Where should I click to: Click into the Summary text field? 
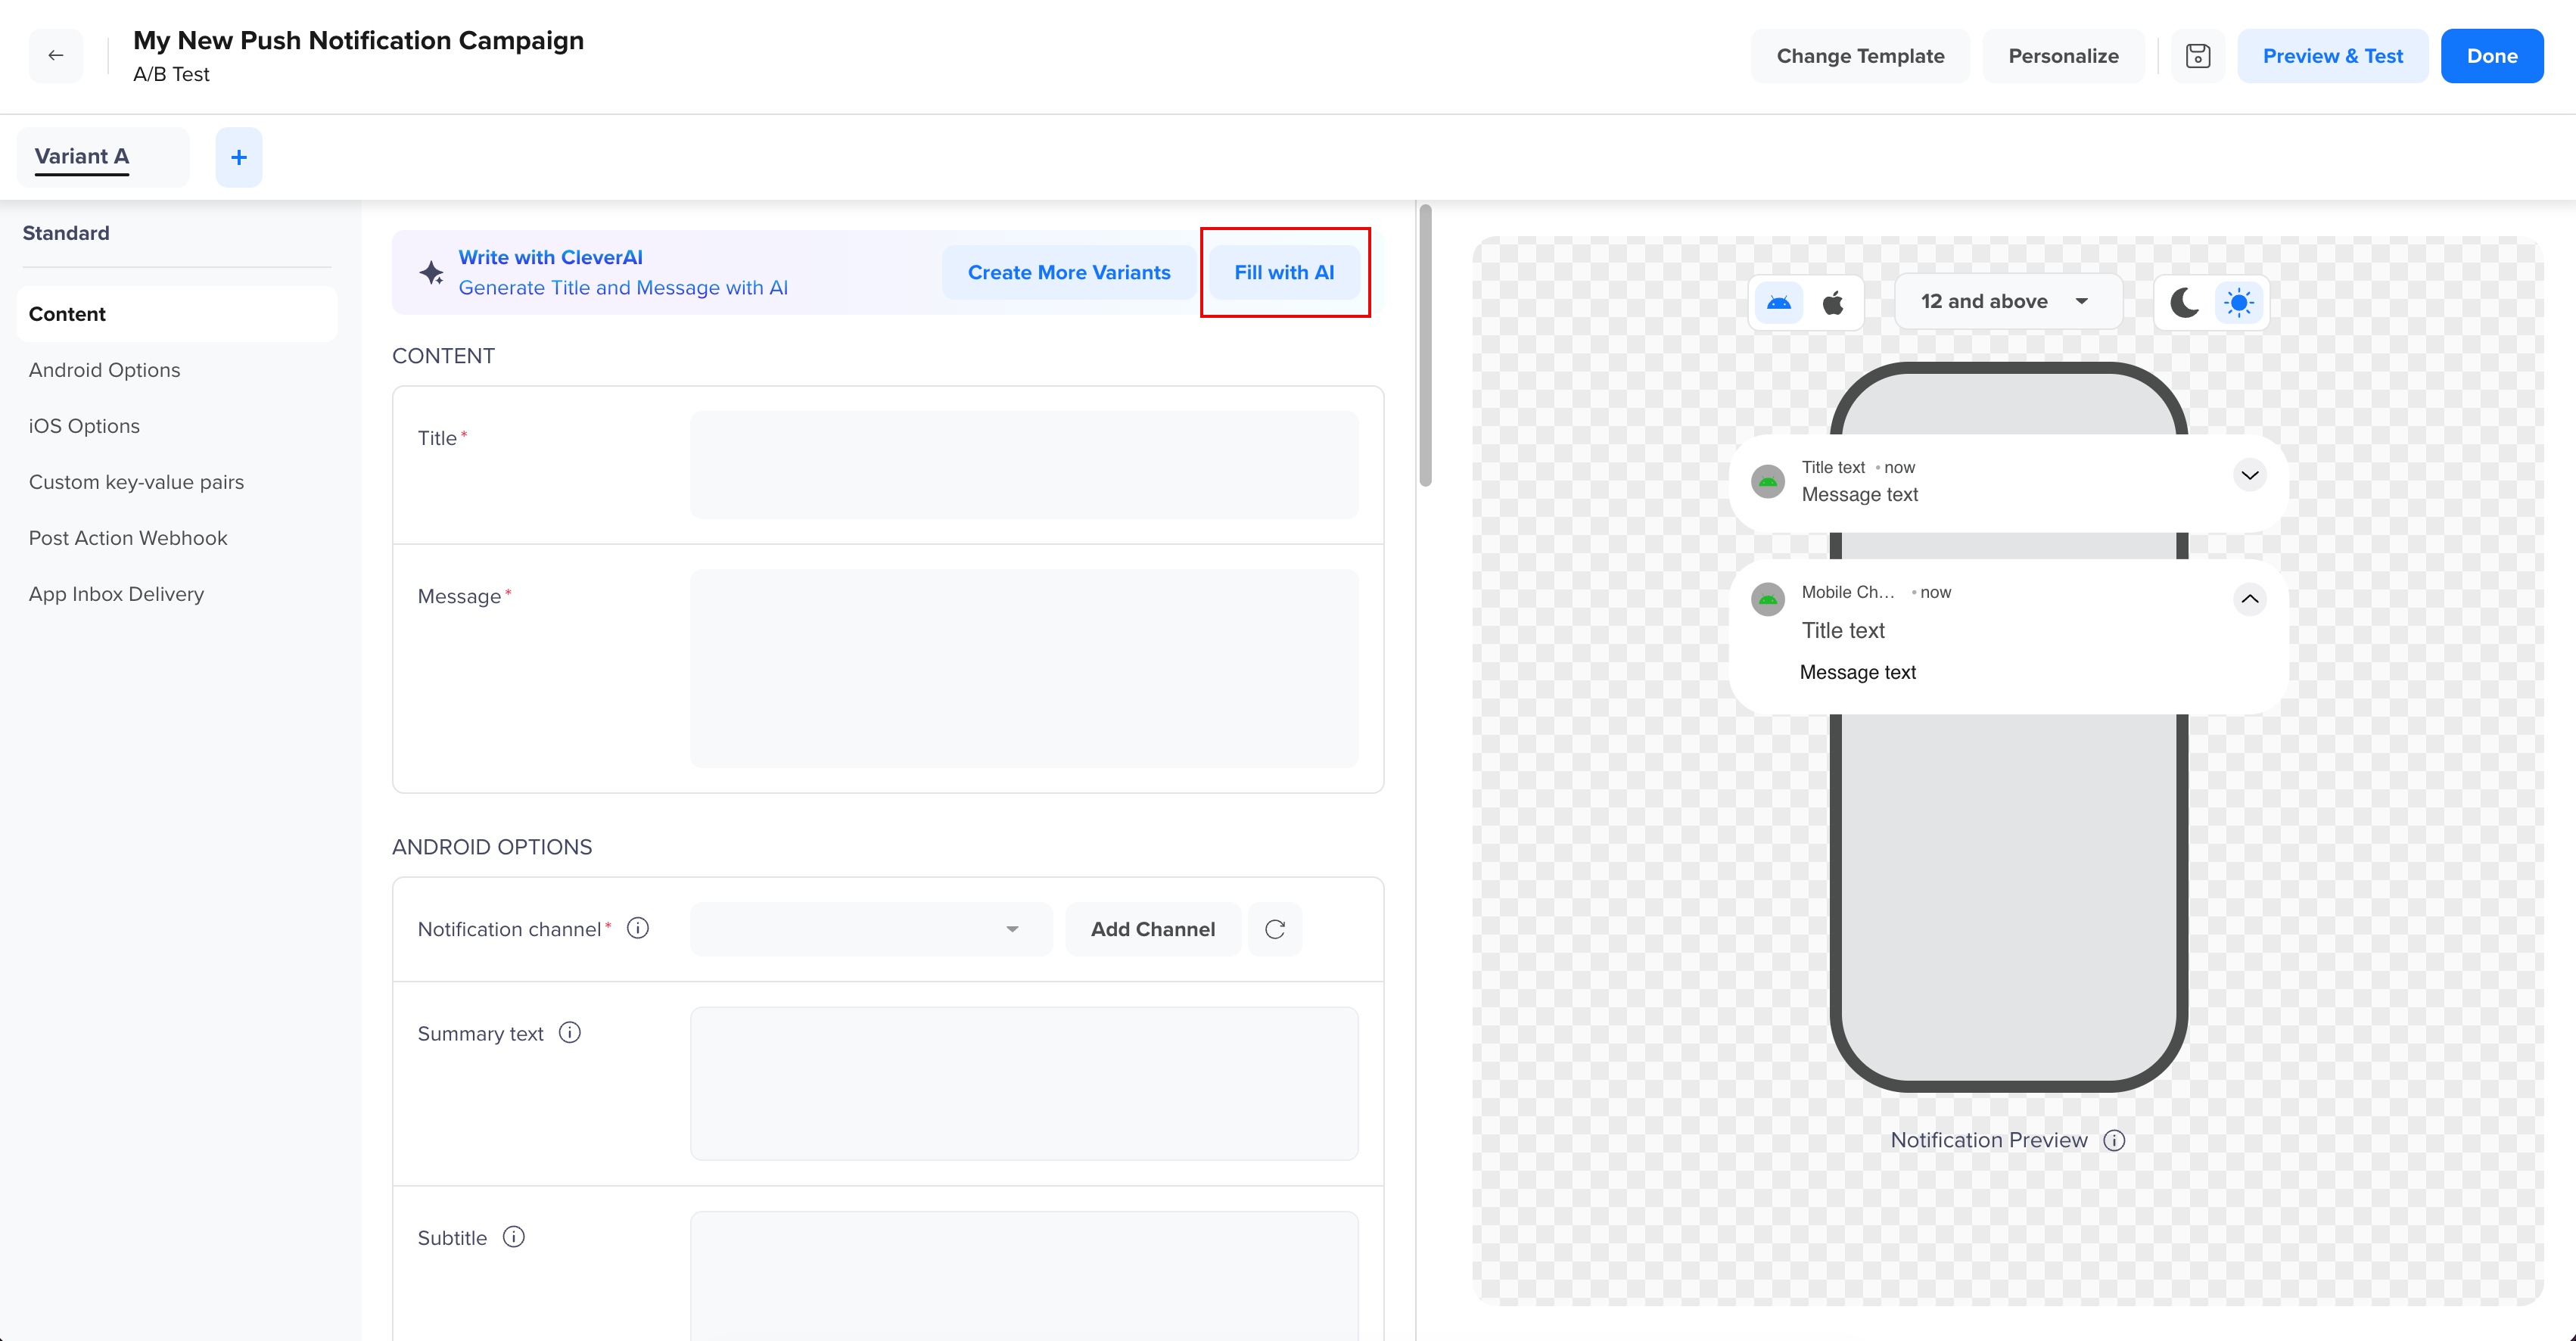click(x=1024, y=1083)
